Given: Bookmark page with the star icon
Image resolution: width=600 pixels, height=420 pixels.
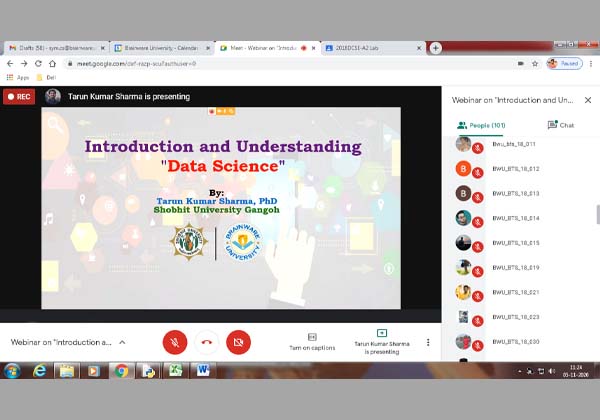Looking at the screenshot, I should [535, 63].
